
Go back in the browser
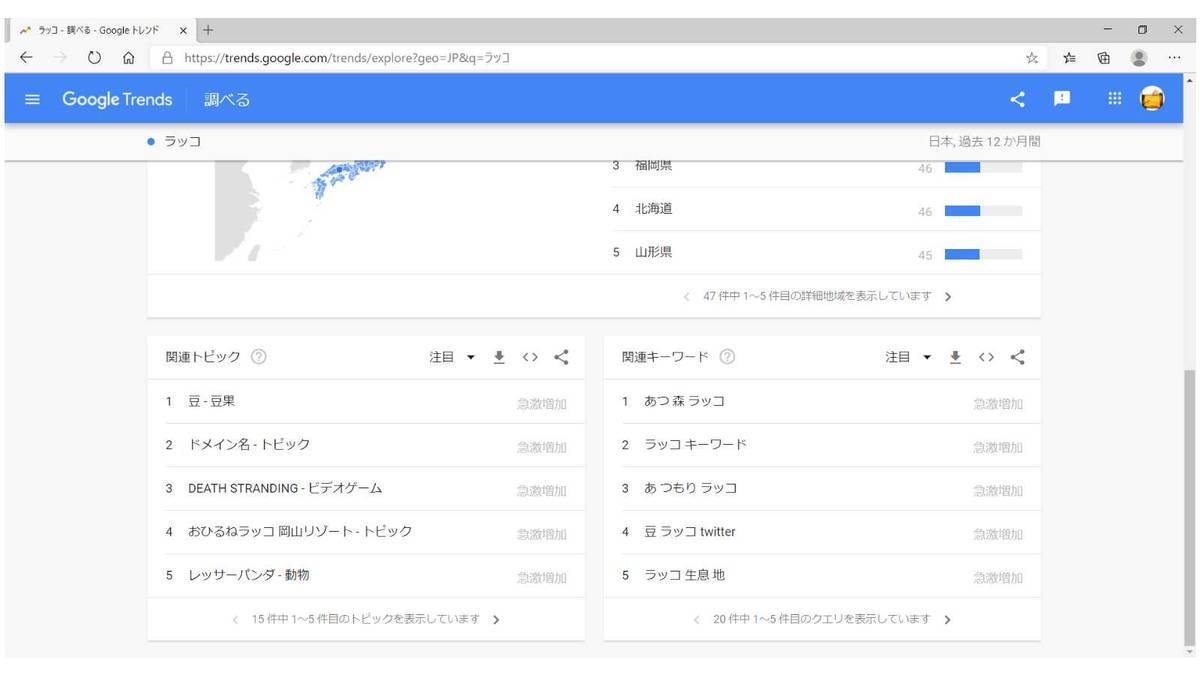pos(26,58)
